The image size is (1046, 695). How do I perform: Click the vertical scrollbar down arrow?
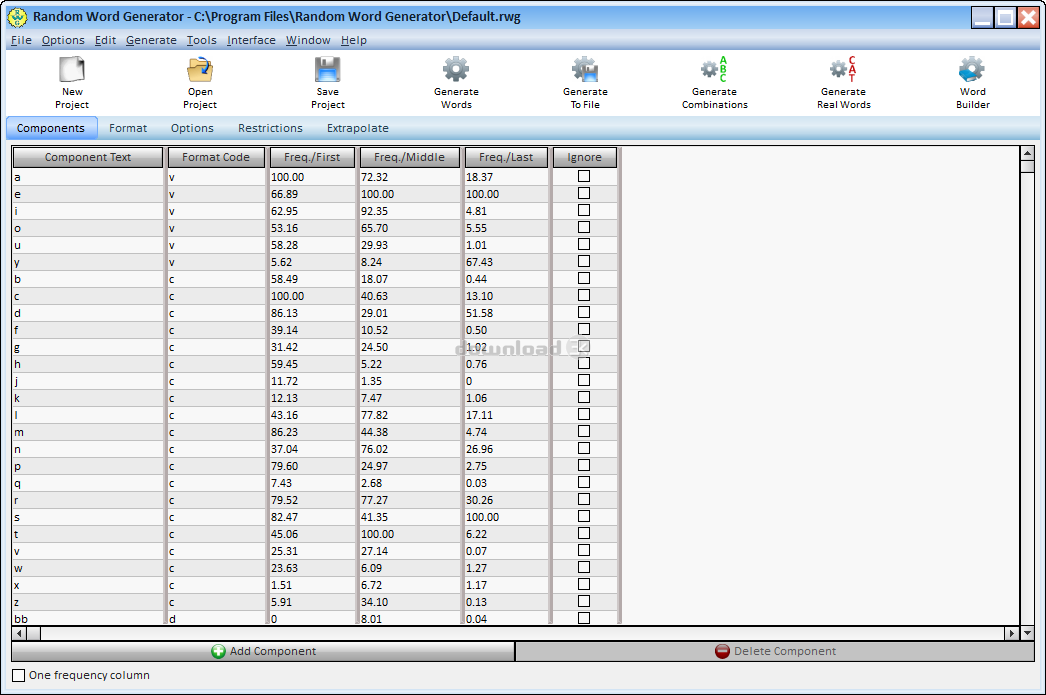point(1027,633)
